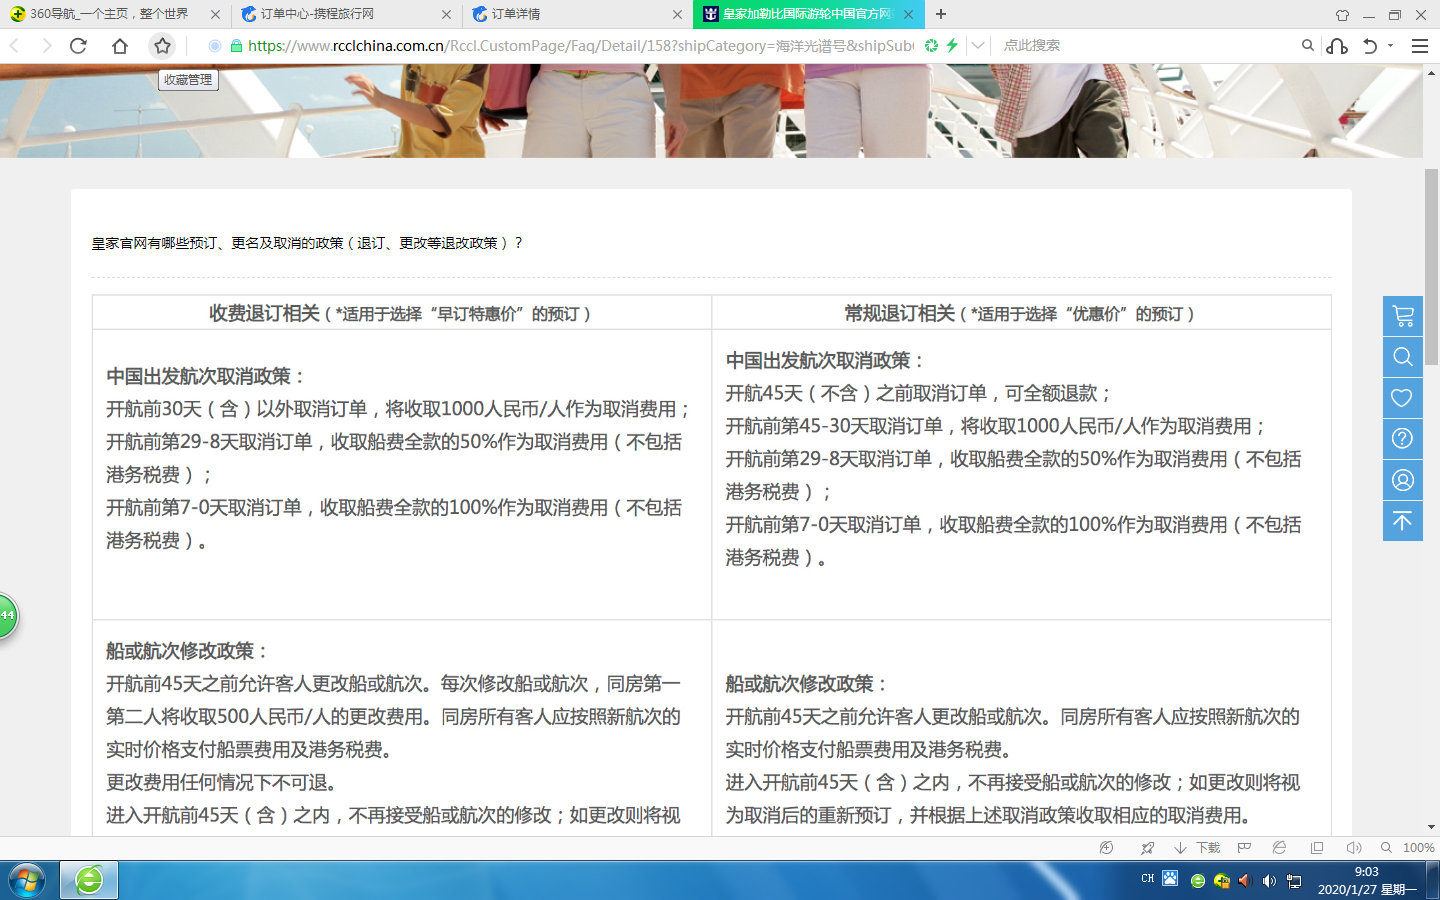Open the user account sidebar icon
The image size is (1440, 900).
point(1402,480)
